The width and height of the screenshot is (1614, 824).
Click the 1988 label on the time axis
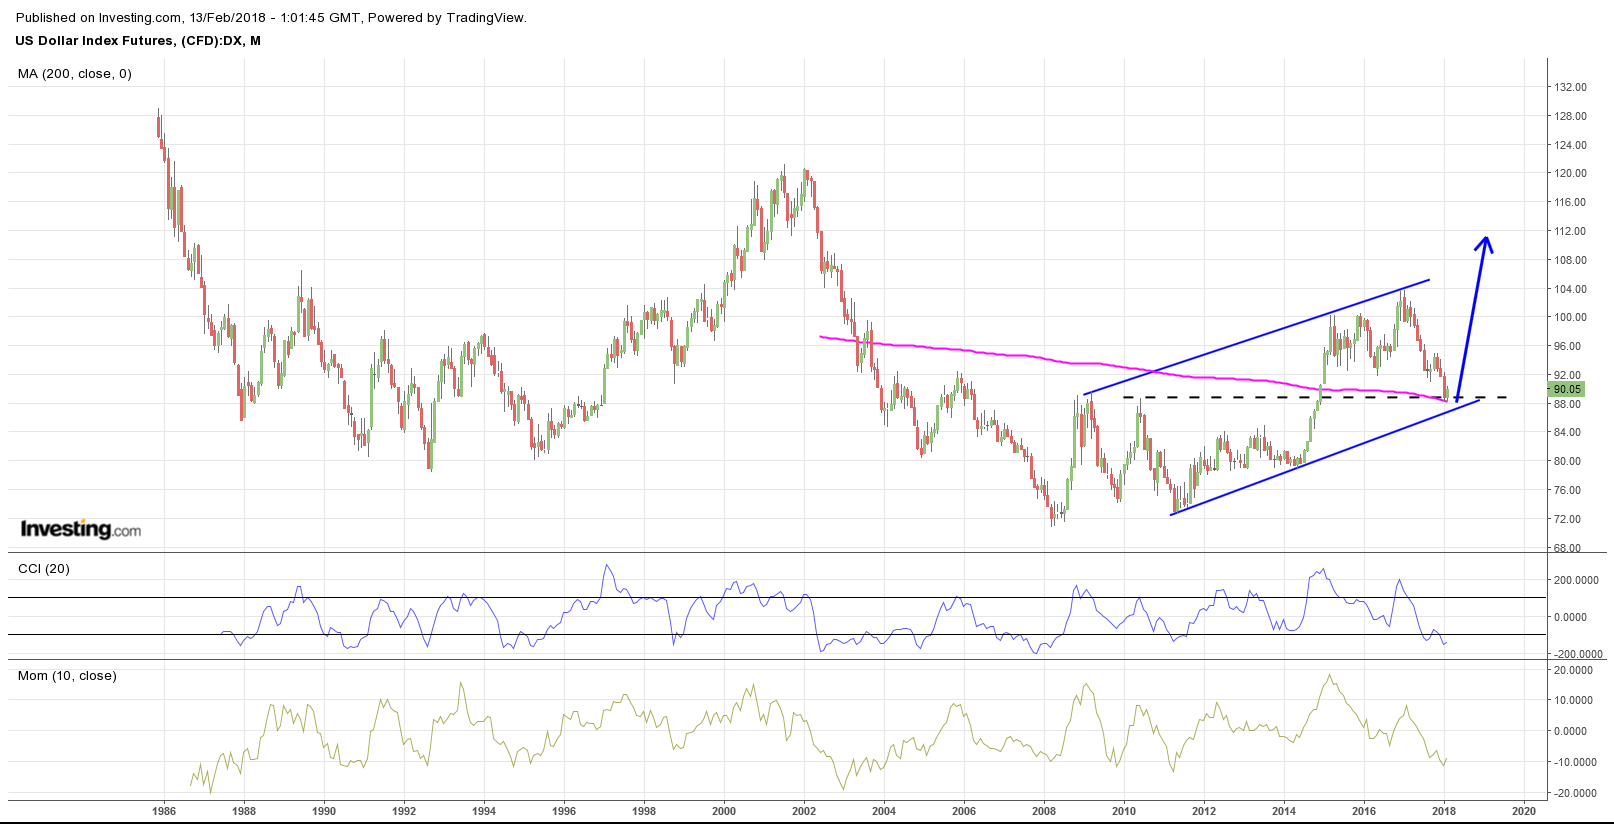coord(244,811)
